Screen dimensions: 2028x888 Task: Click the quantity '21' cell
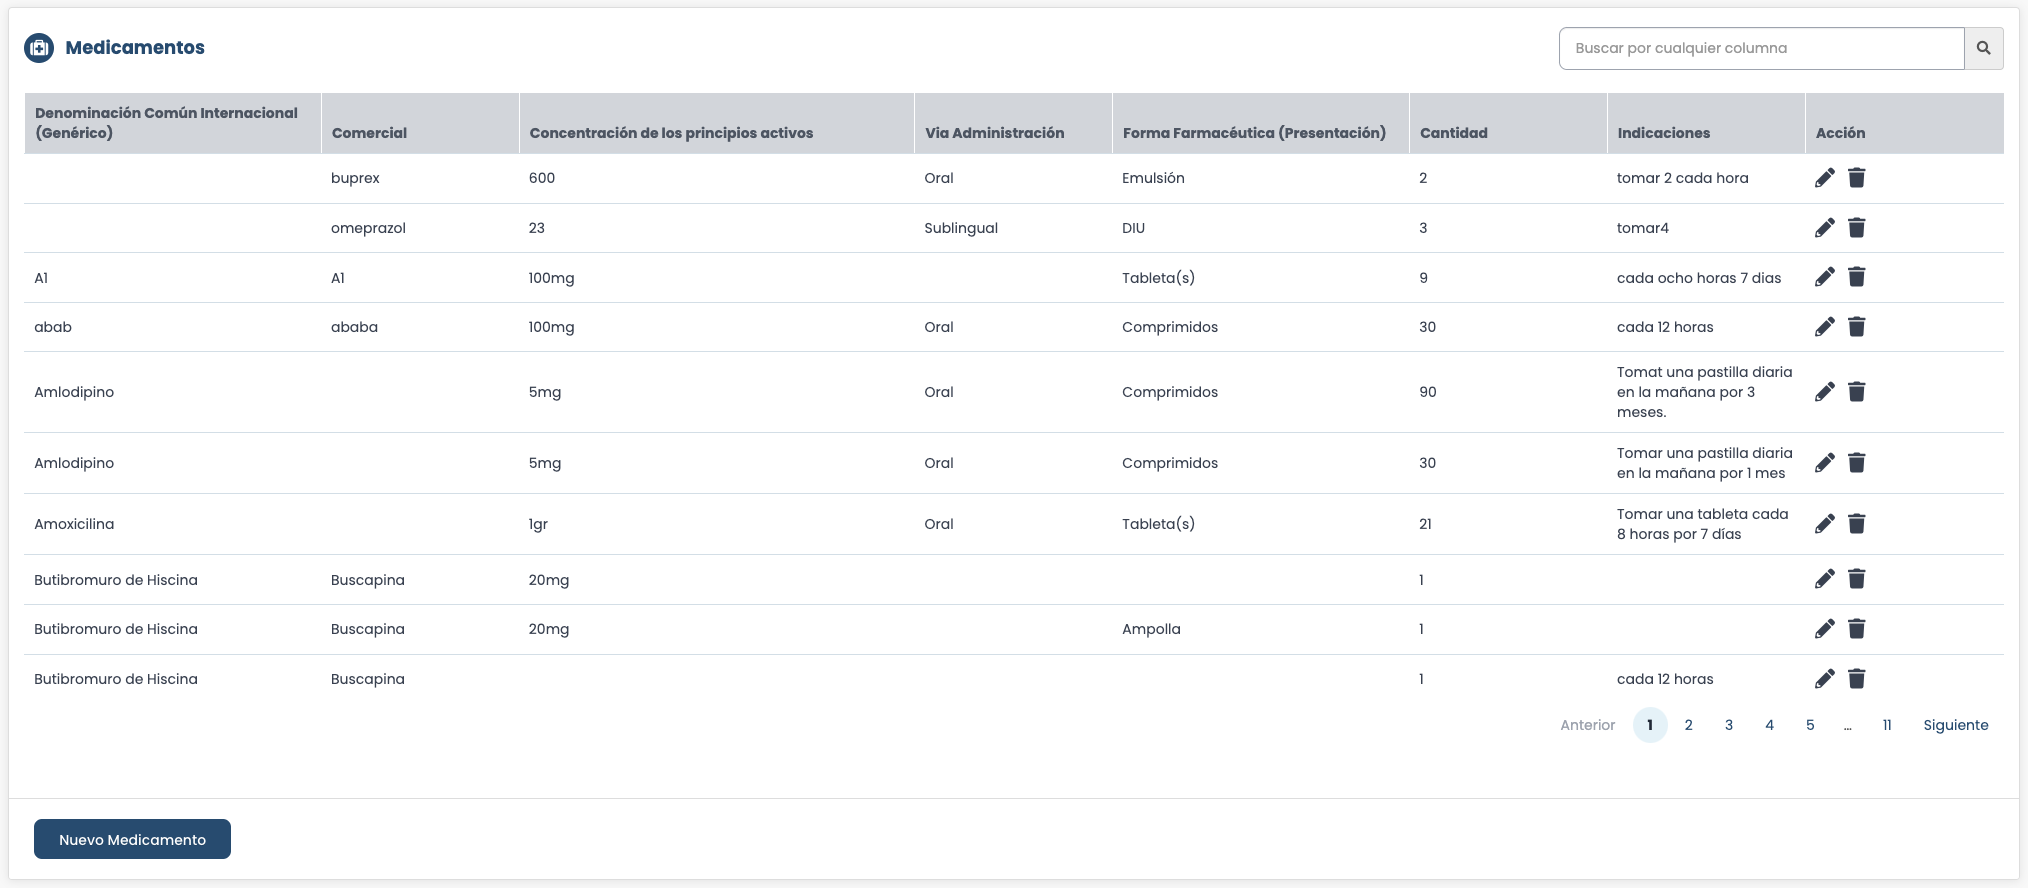pos(1425,524)
